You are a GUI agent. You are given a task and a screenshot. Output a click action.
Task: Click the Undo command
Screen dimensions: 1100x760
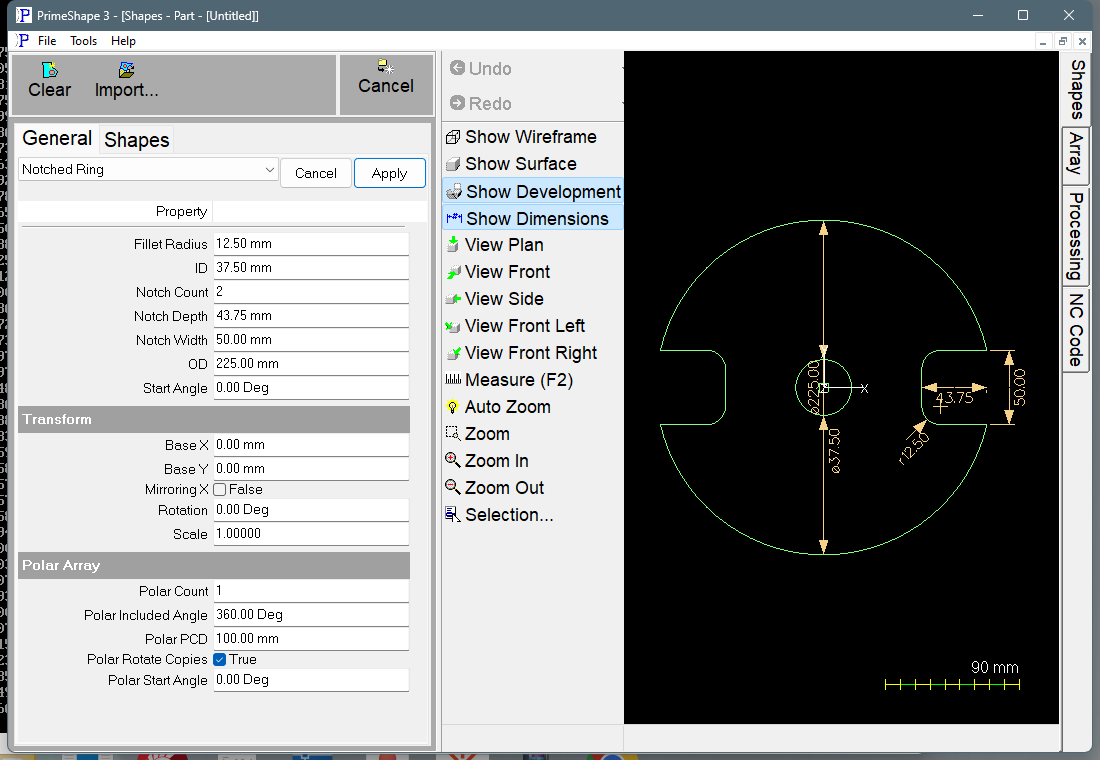481,68
